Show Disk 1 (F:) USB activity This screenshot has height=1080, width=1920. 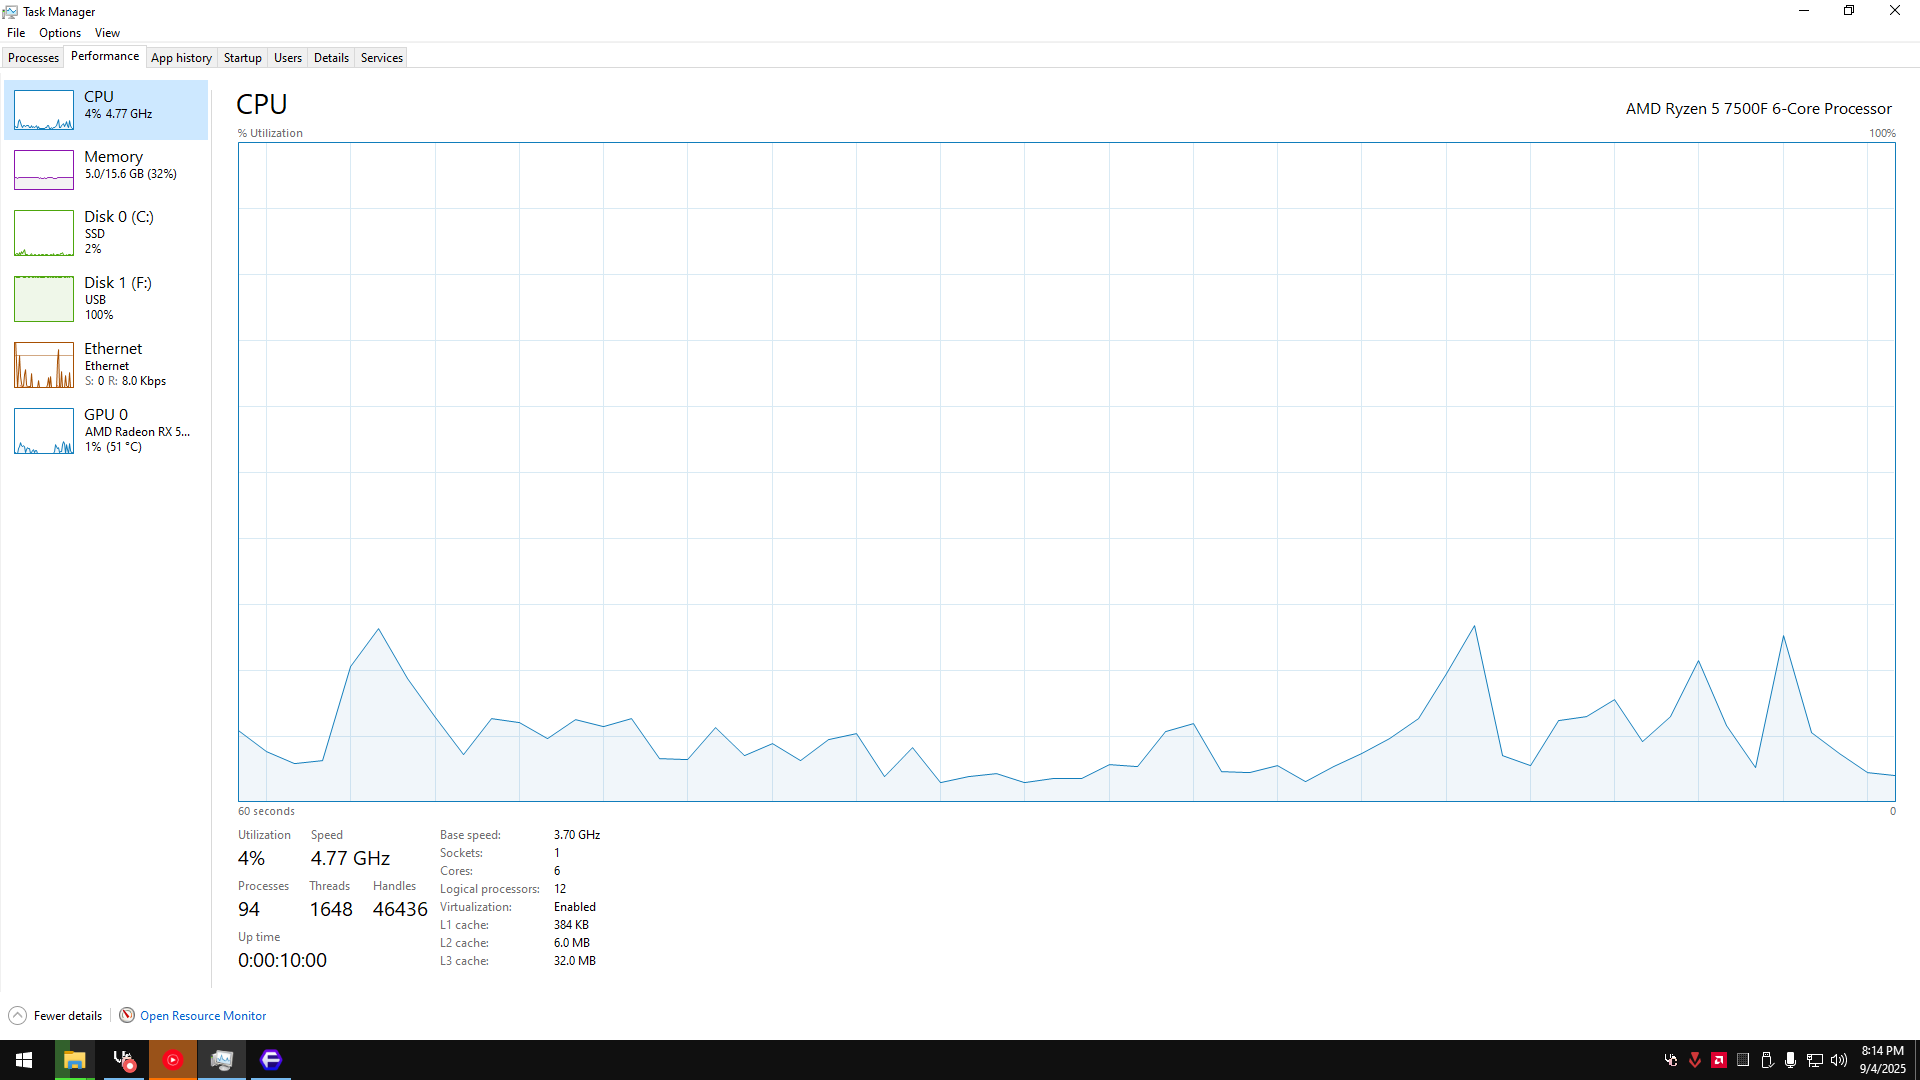pyautogui.click(x=106, y=299)
